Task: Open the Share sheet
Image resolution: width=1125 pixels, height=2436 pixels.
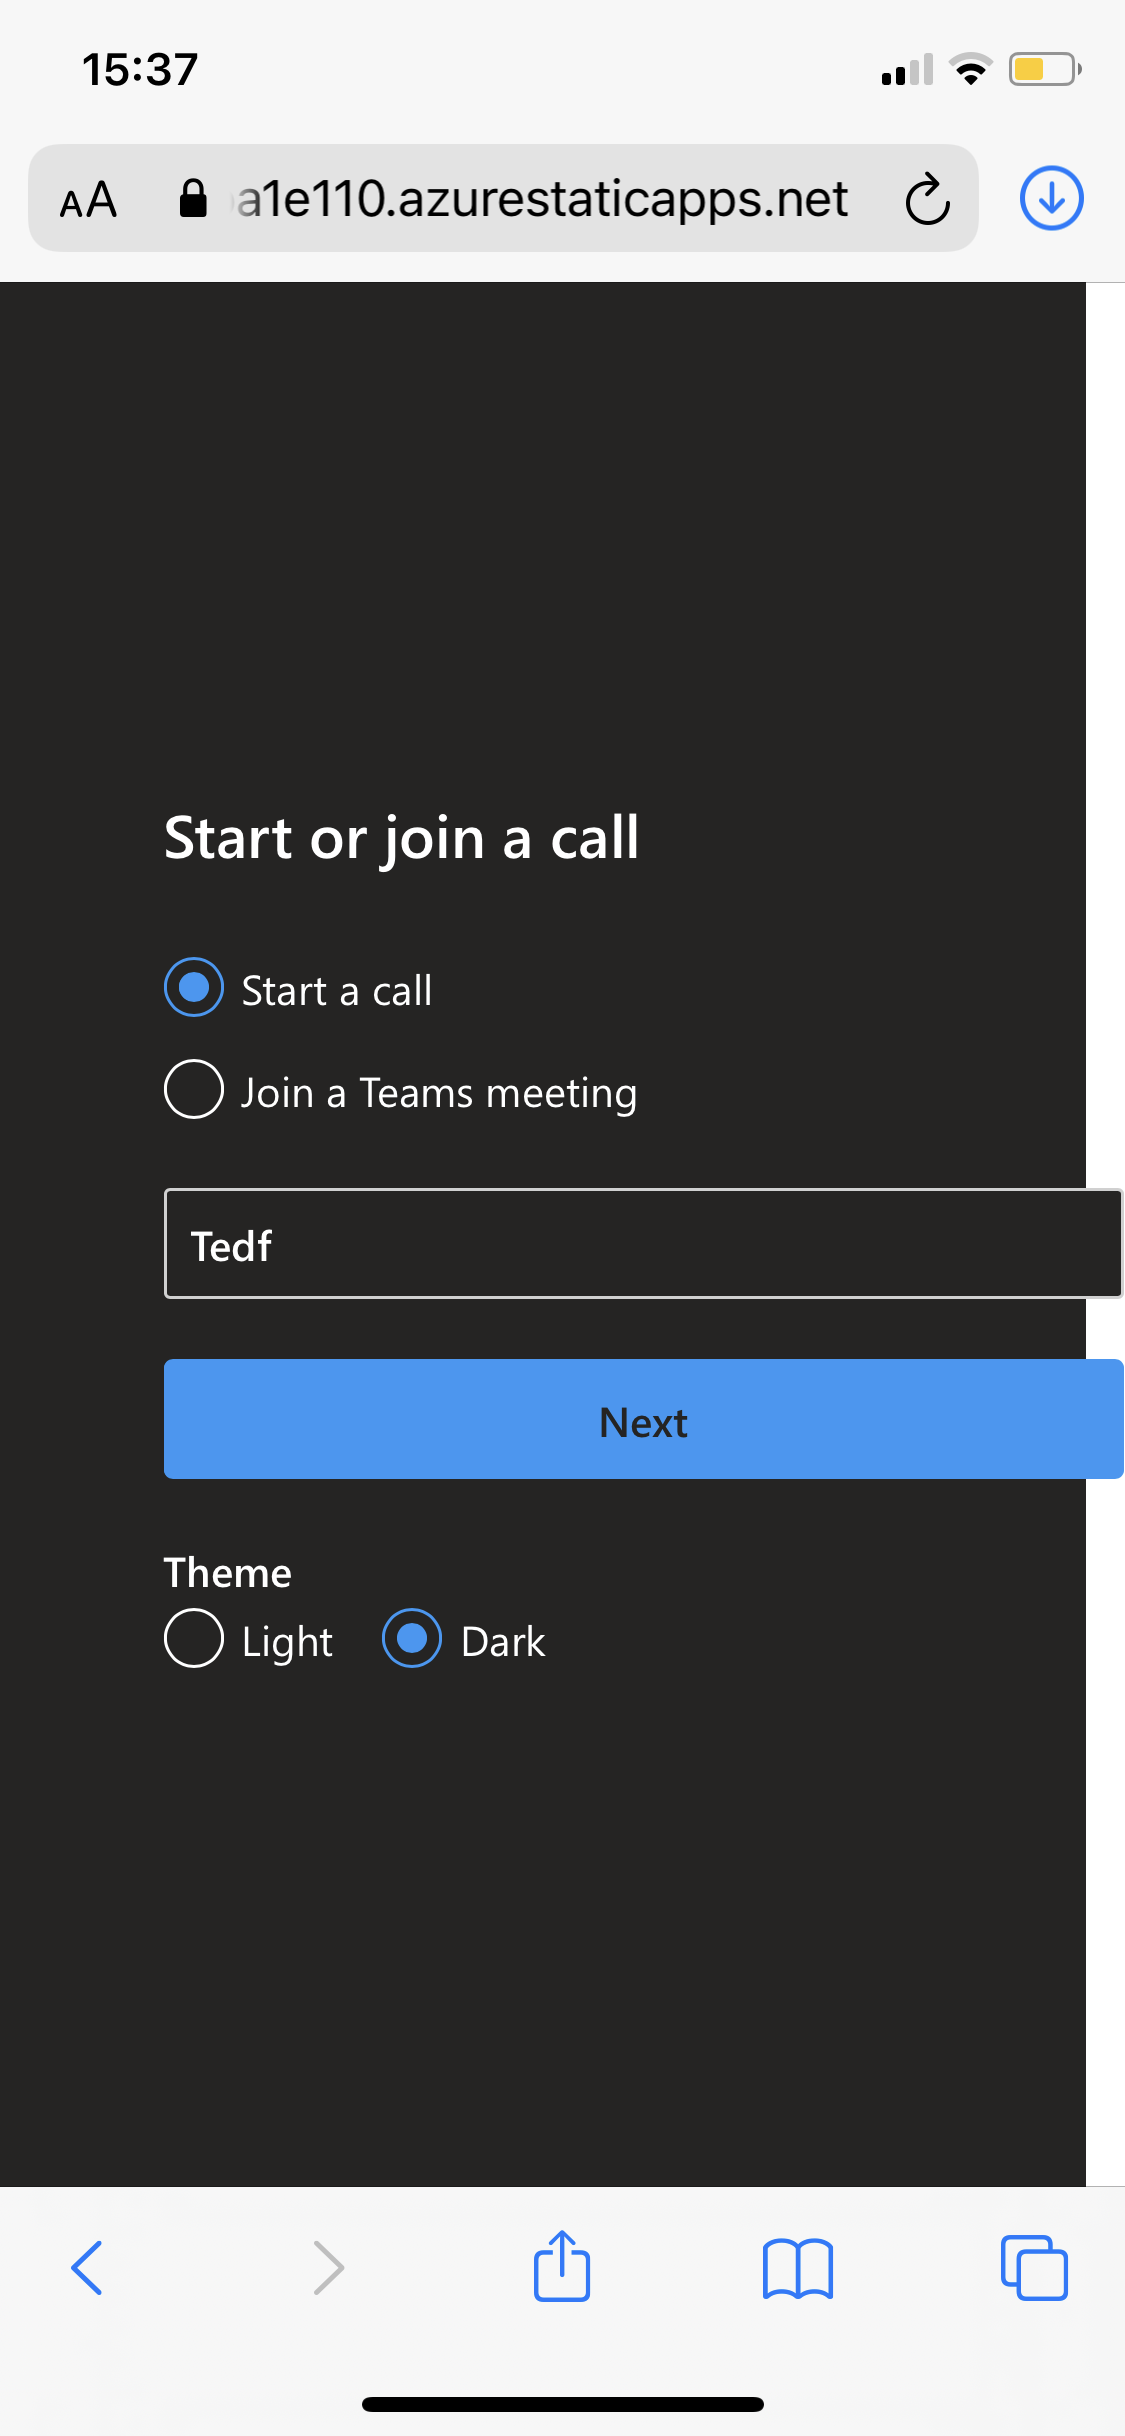Action: 562,2267
